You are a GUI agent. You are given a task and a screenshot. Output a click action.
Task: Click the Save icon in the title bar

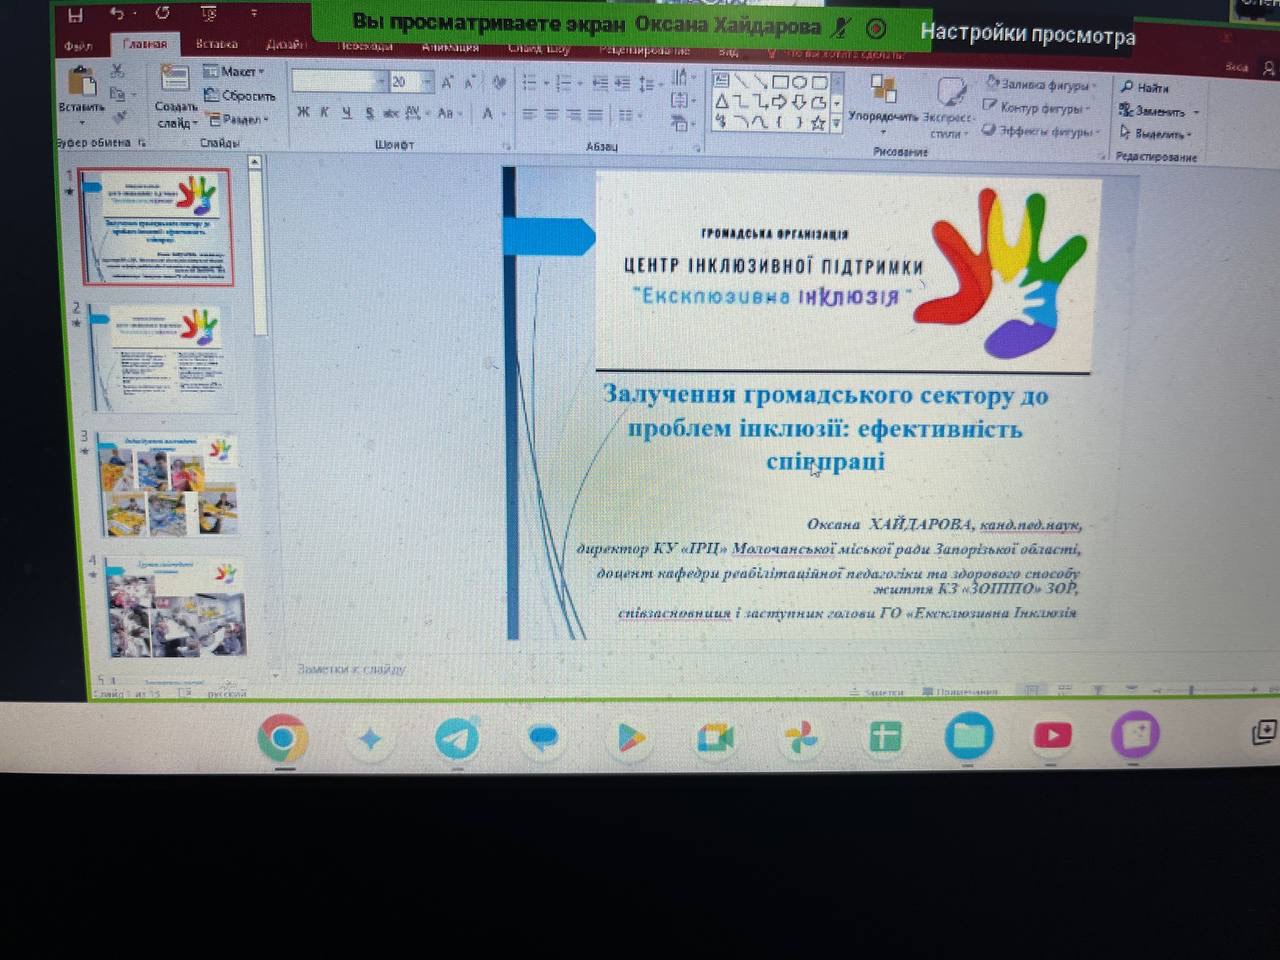point(75,14)
